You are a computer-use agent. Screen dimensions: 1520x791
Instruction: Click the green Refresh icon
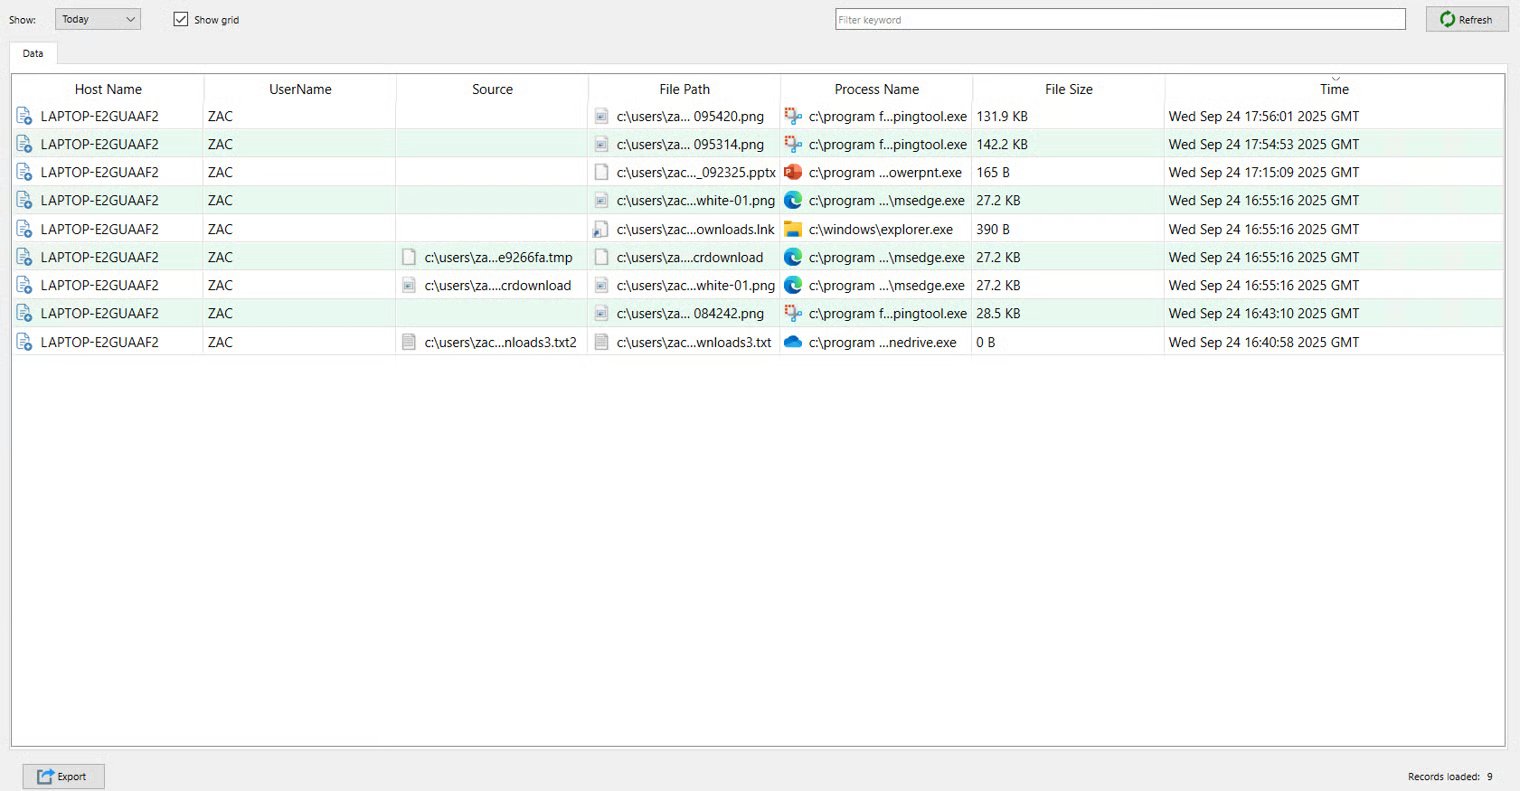click(x=1447, y=19)
